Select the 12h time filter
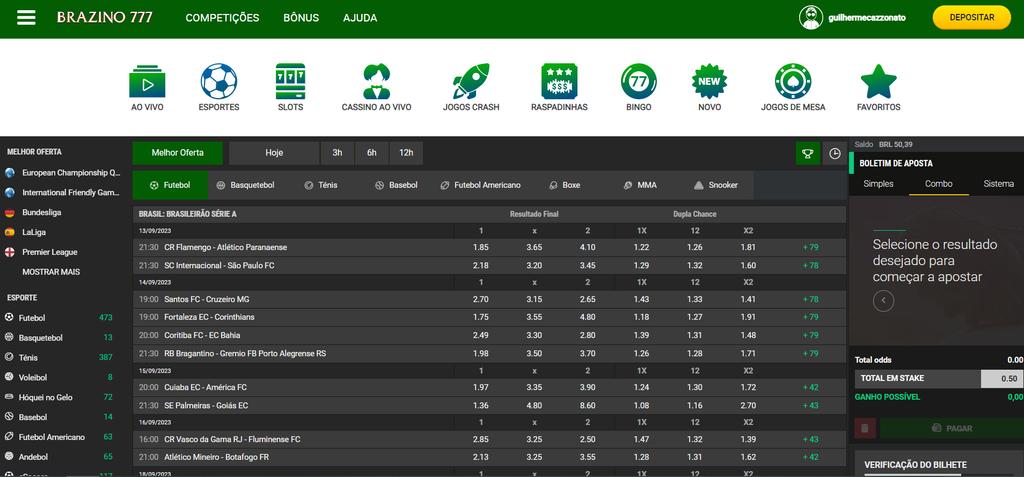This screenshot has height=477, width=1024. tap(406, 153)
